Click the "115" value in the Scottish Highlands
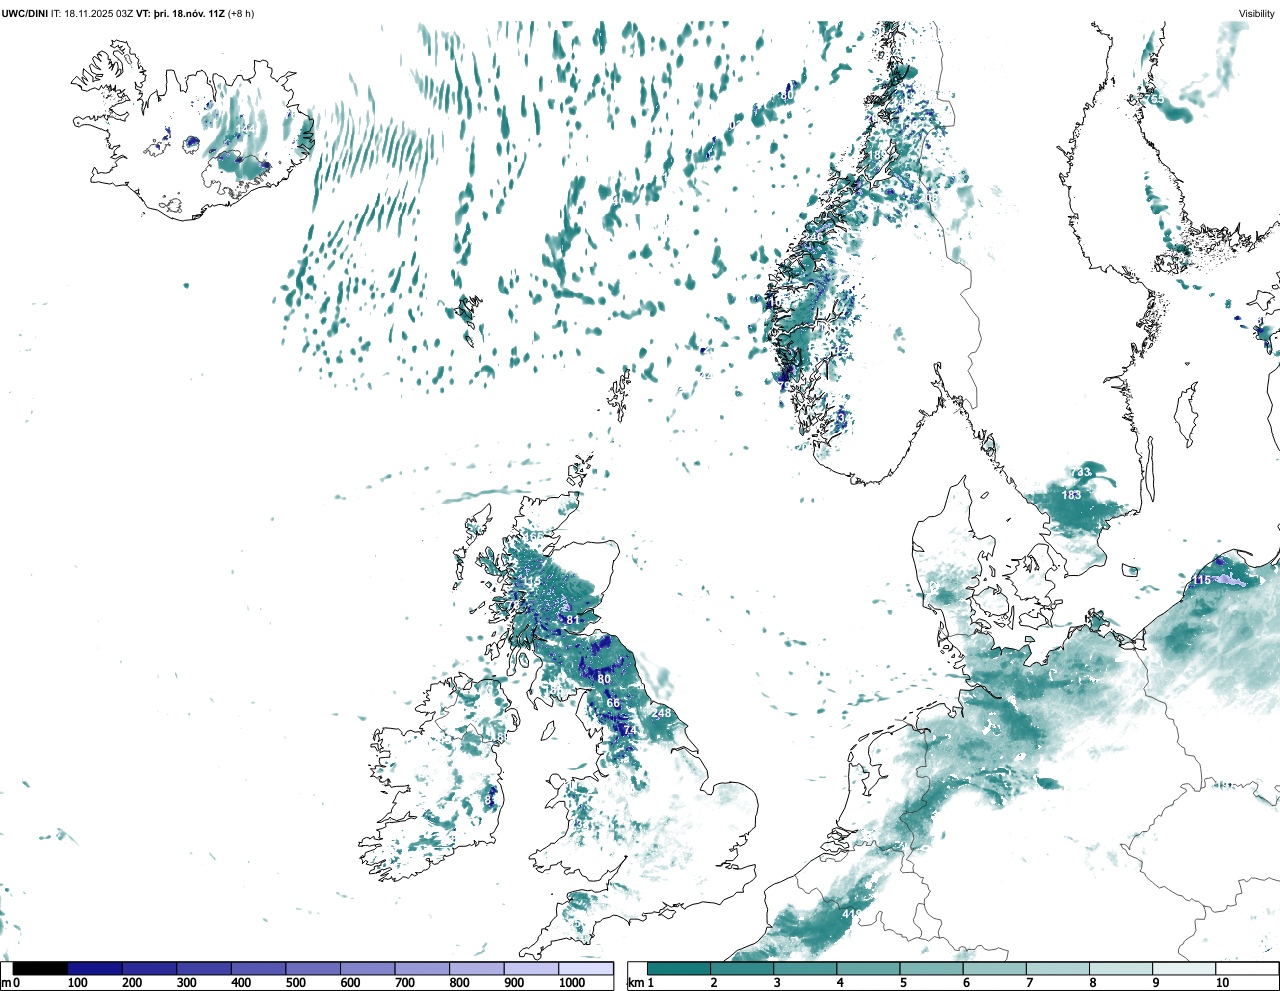 pos(531,581)
